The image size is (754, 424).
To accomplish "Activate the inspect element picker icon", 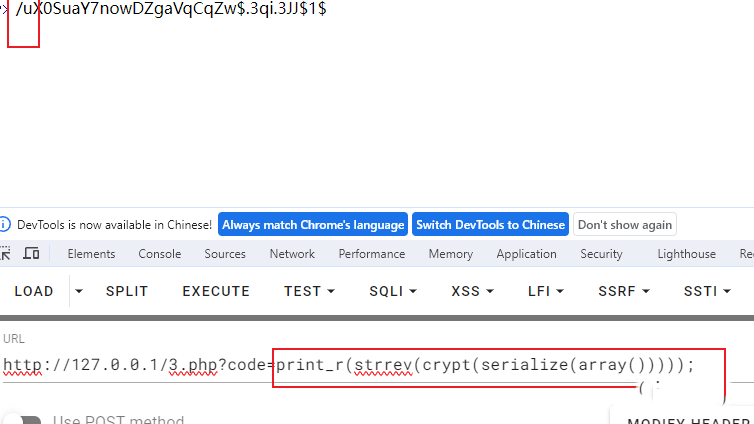I will pos(5,253).
